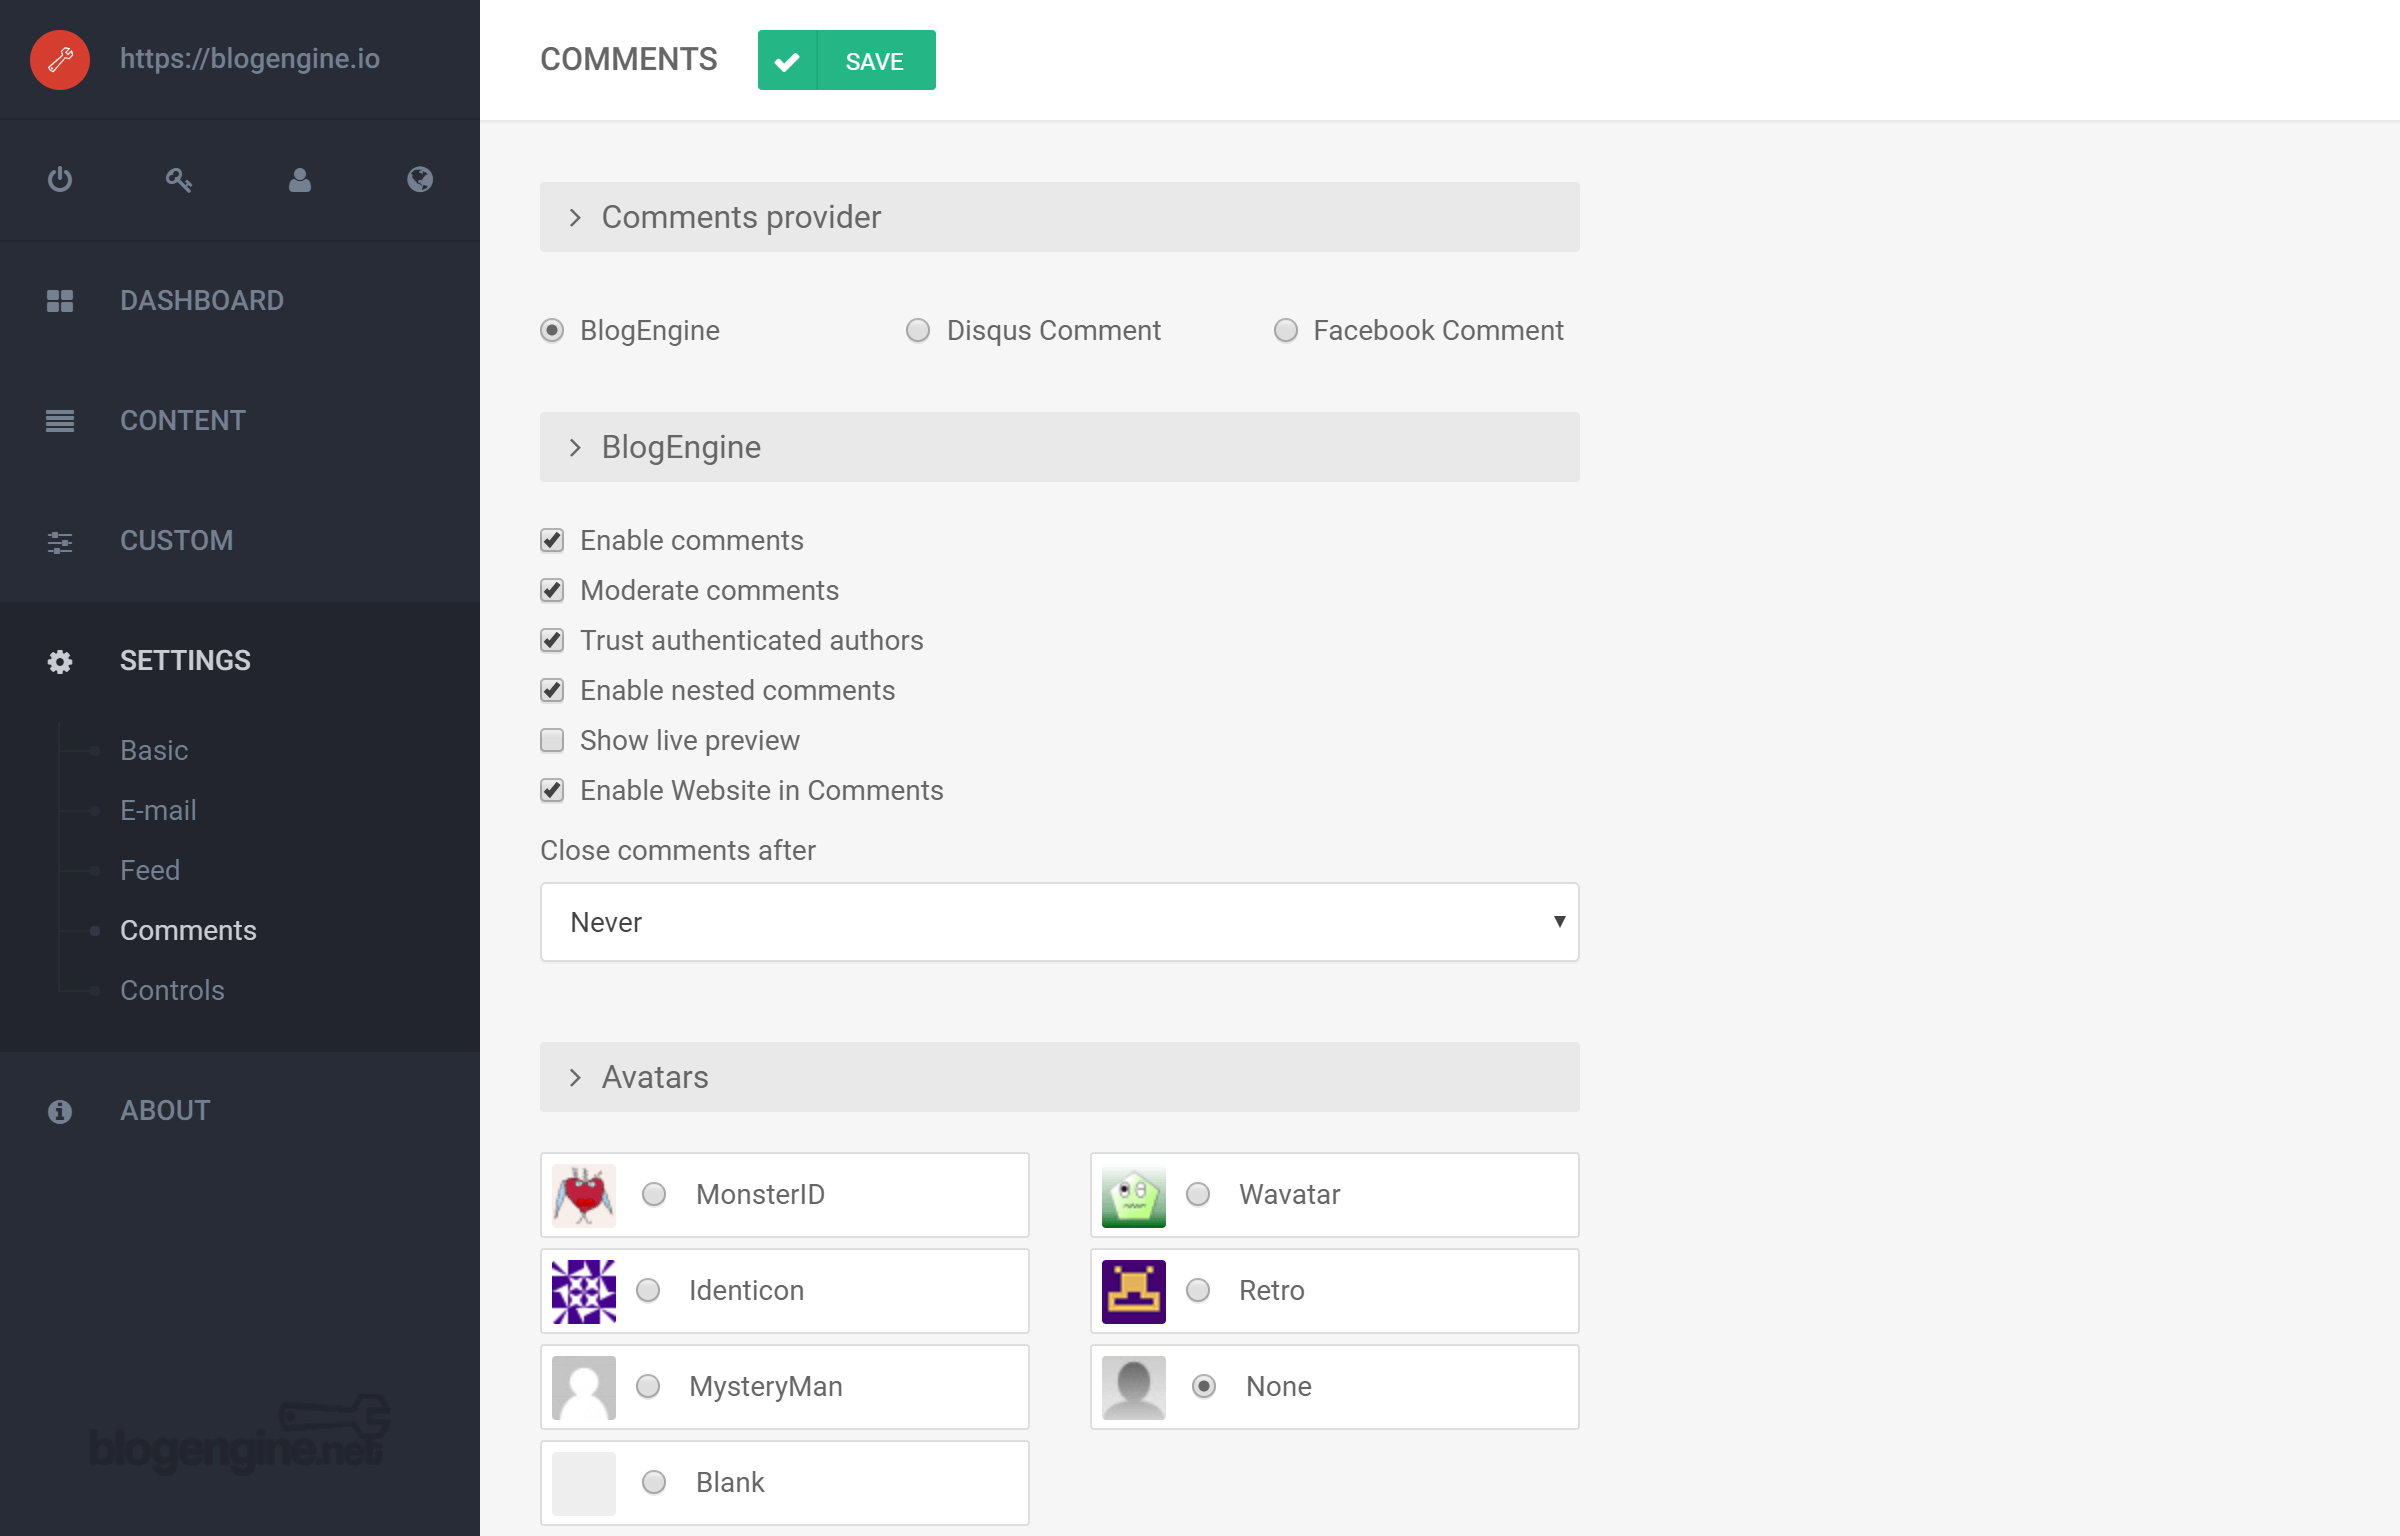Screen dimensions: 2400x1536
Task: Click the globe site icon
Action: (420, 180)
